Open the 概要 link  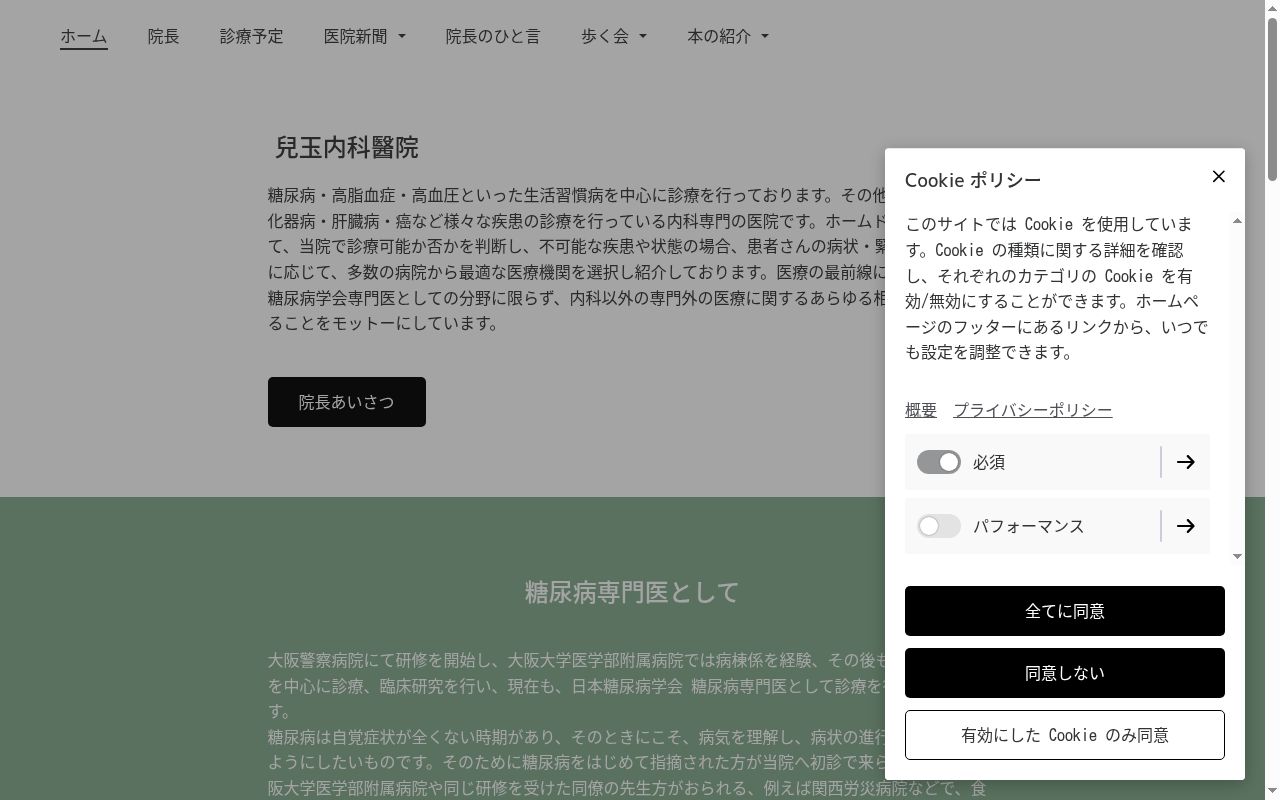tap(921, 410)
